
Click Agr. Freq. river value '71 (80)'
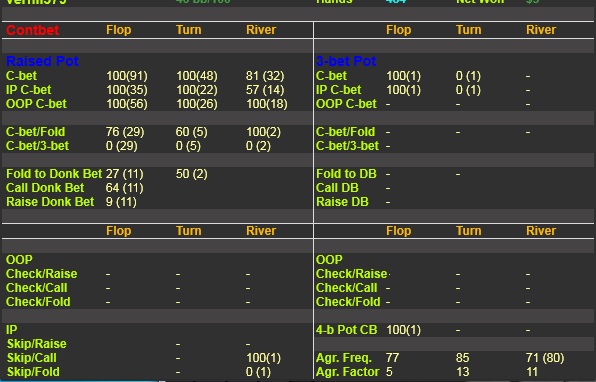(x=545, y=358)
